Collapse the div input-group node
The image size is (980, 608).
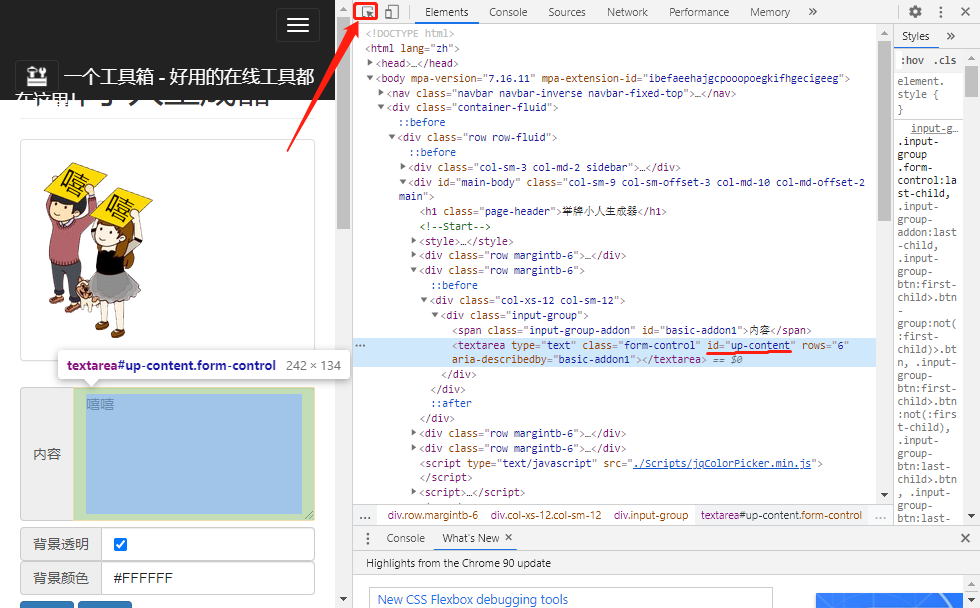point(434,315)
